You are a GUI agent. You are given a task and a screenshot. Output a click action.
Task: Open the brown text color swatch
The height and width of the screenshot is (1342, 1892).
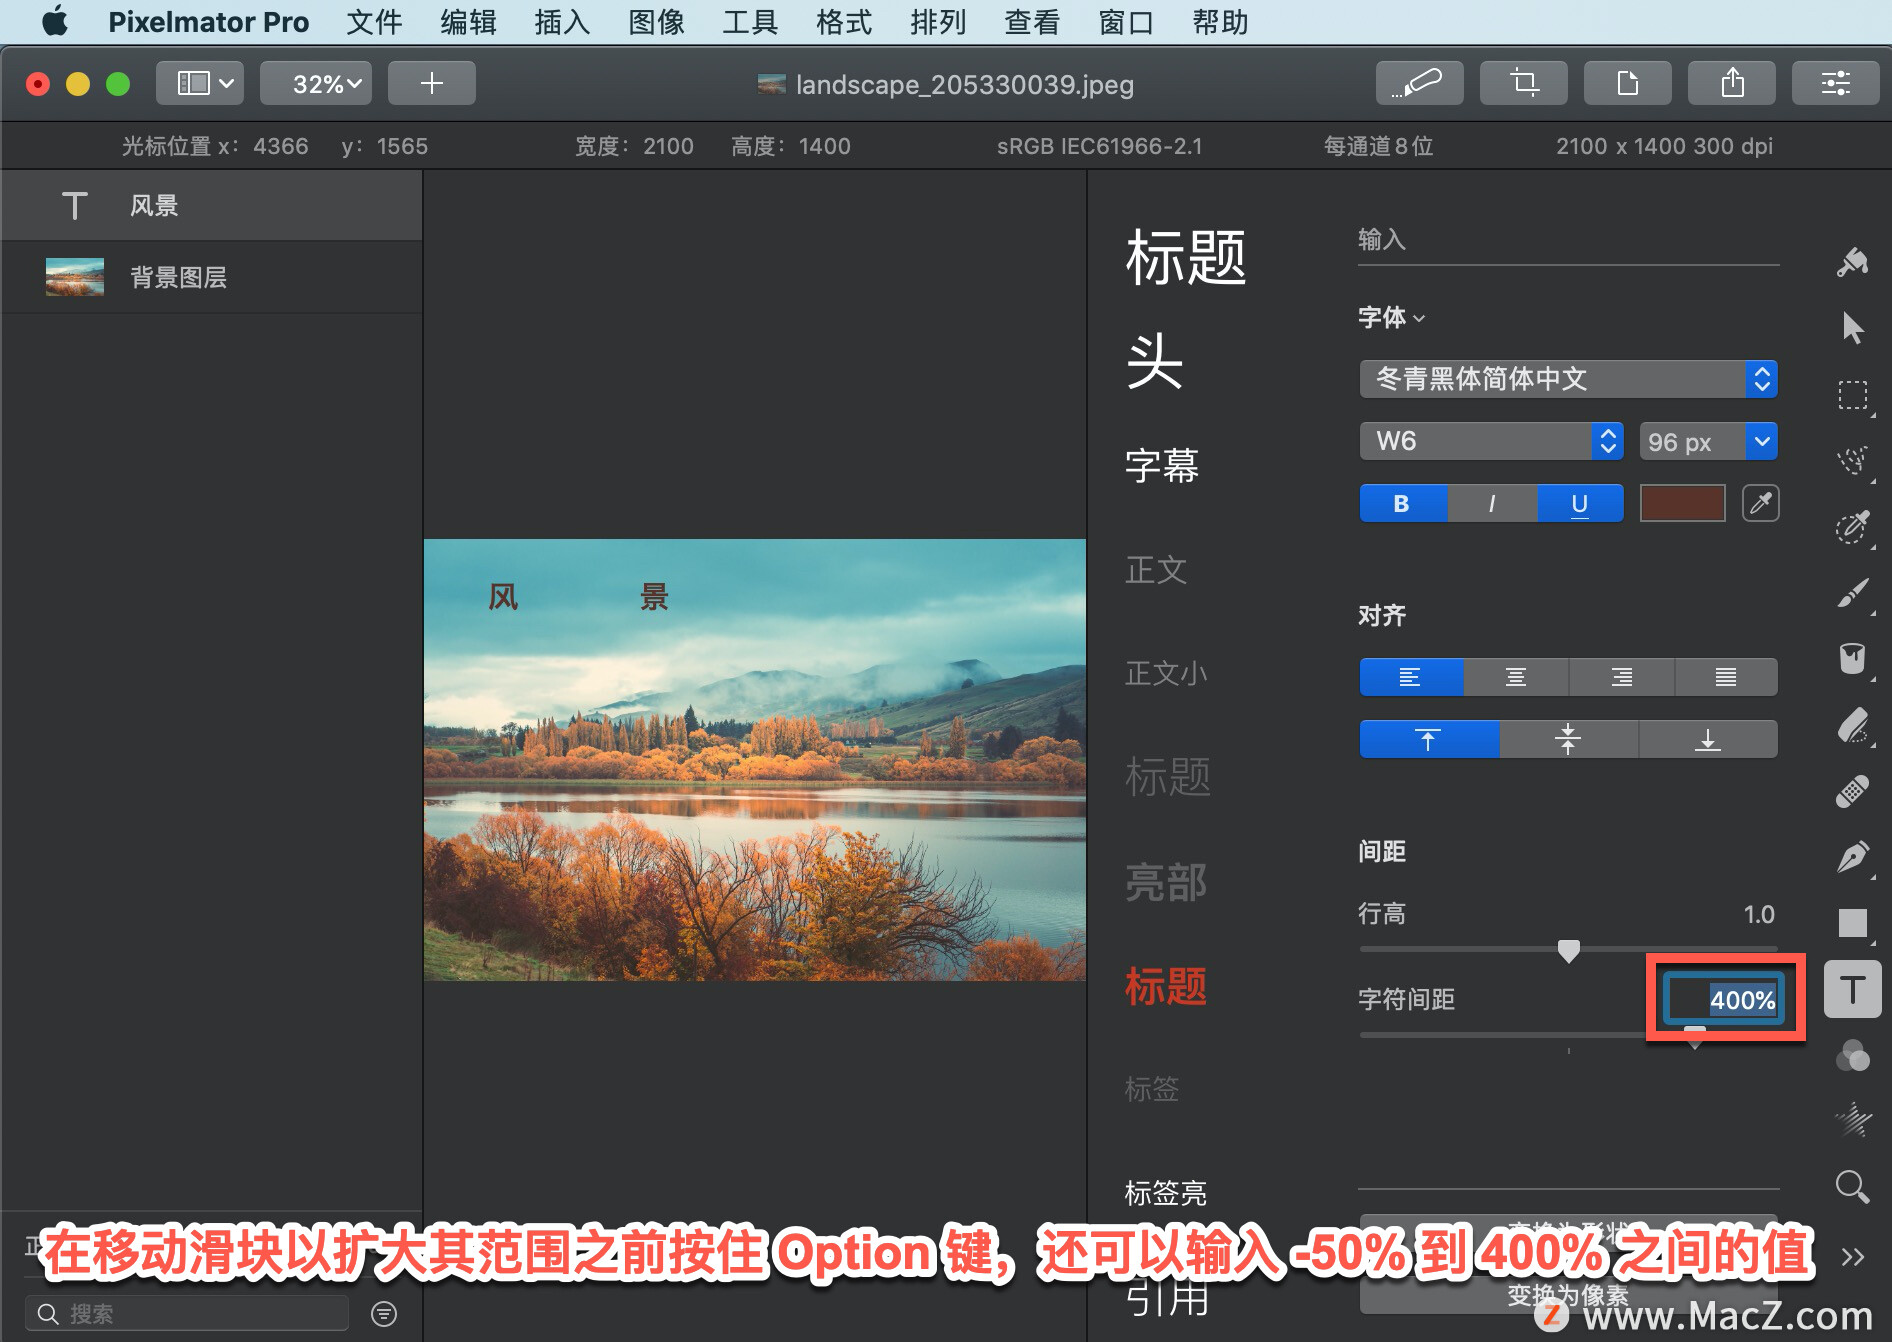[1682, 503]
